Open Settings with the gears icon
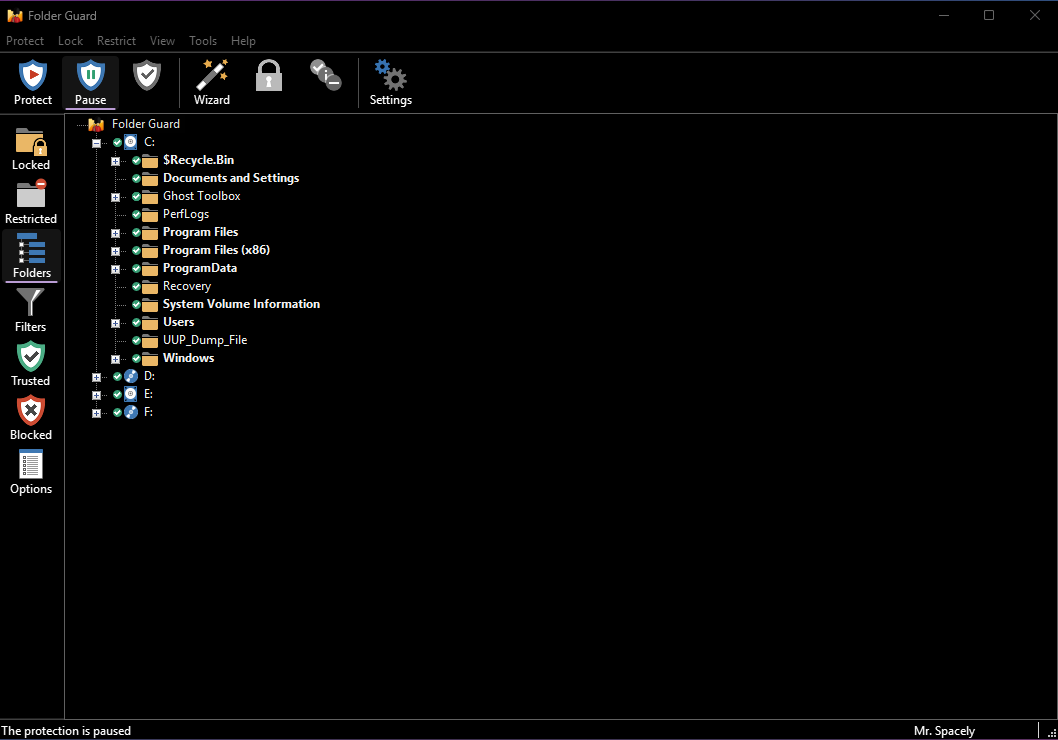Viewport: 1058px width, 740px height. [391, 83]
